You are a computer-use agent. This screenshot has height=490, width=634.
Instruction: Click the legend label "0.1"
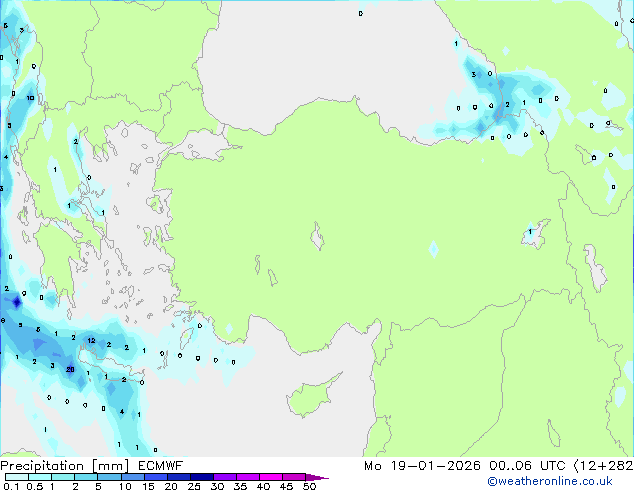11,486
